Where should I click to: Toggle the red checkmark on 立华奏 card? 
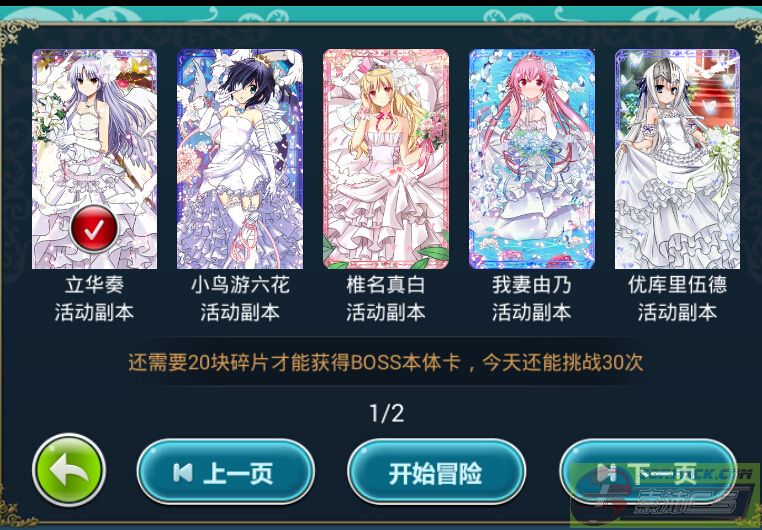point(94,229)
